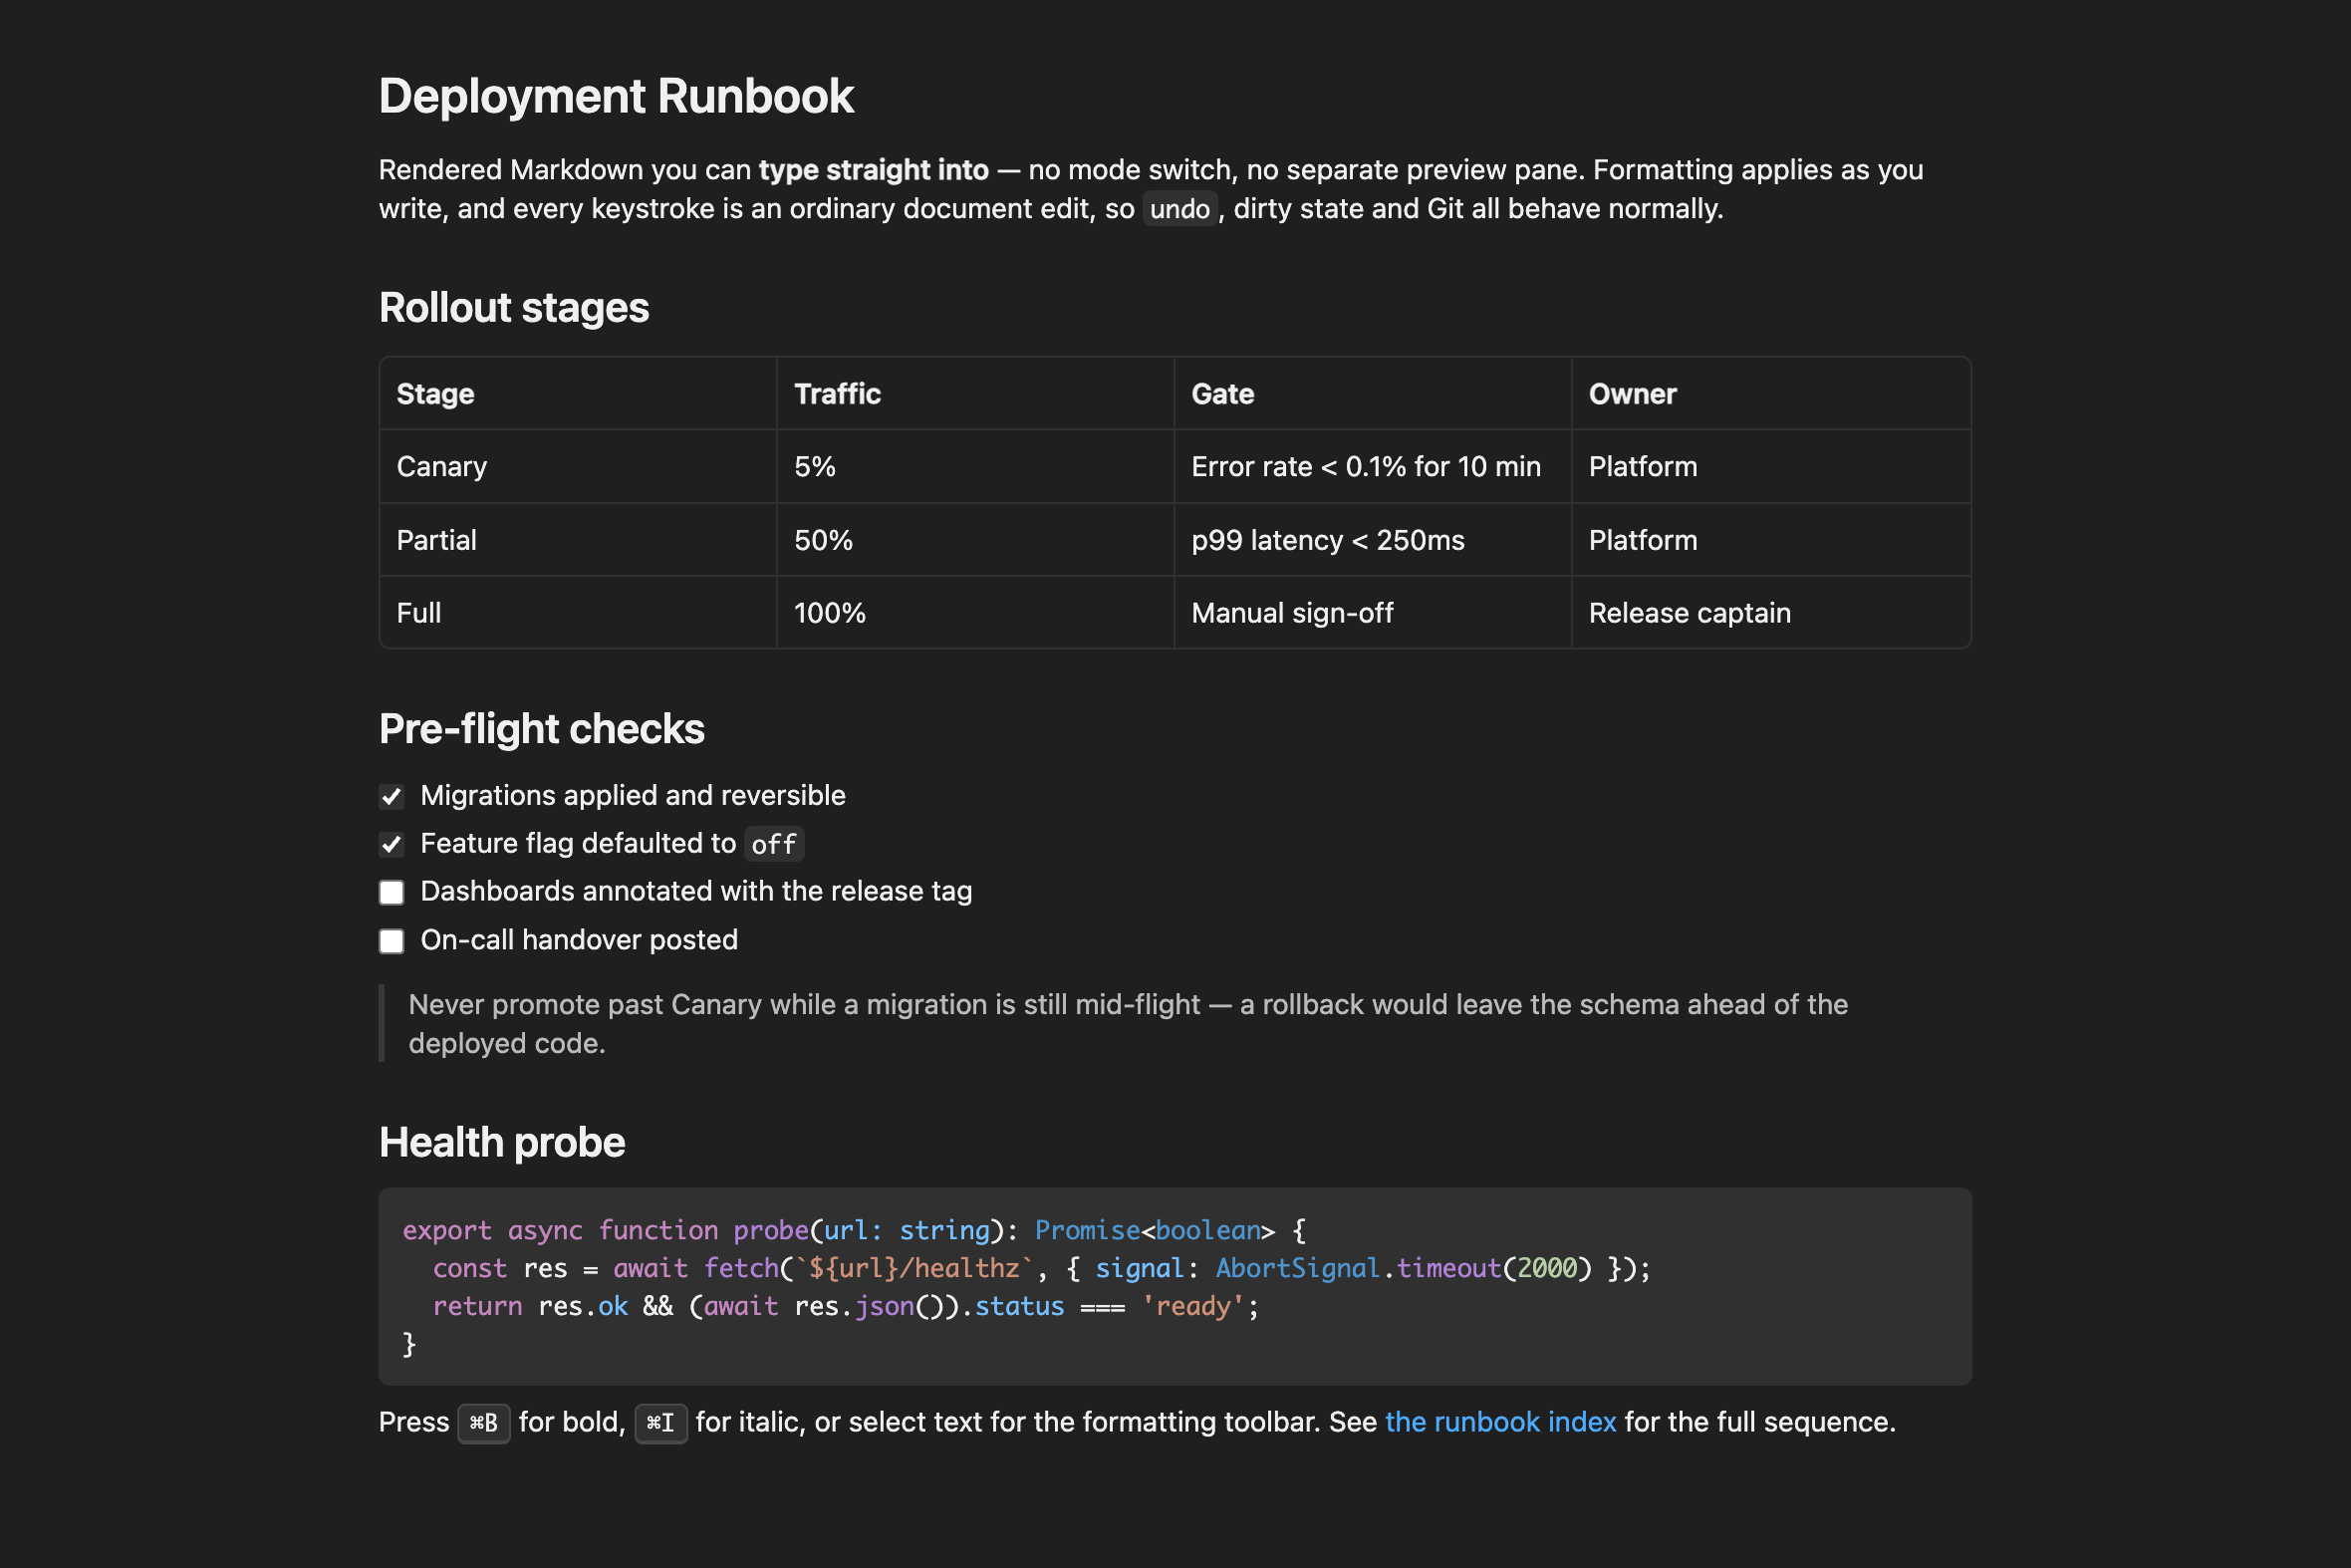
Task: Click 'p99 latency < 250ms' gate cell
Action: [1372, 540]
